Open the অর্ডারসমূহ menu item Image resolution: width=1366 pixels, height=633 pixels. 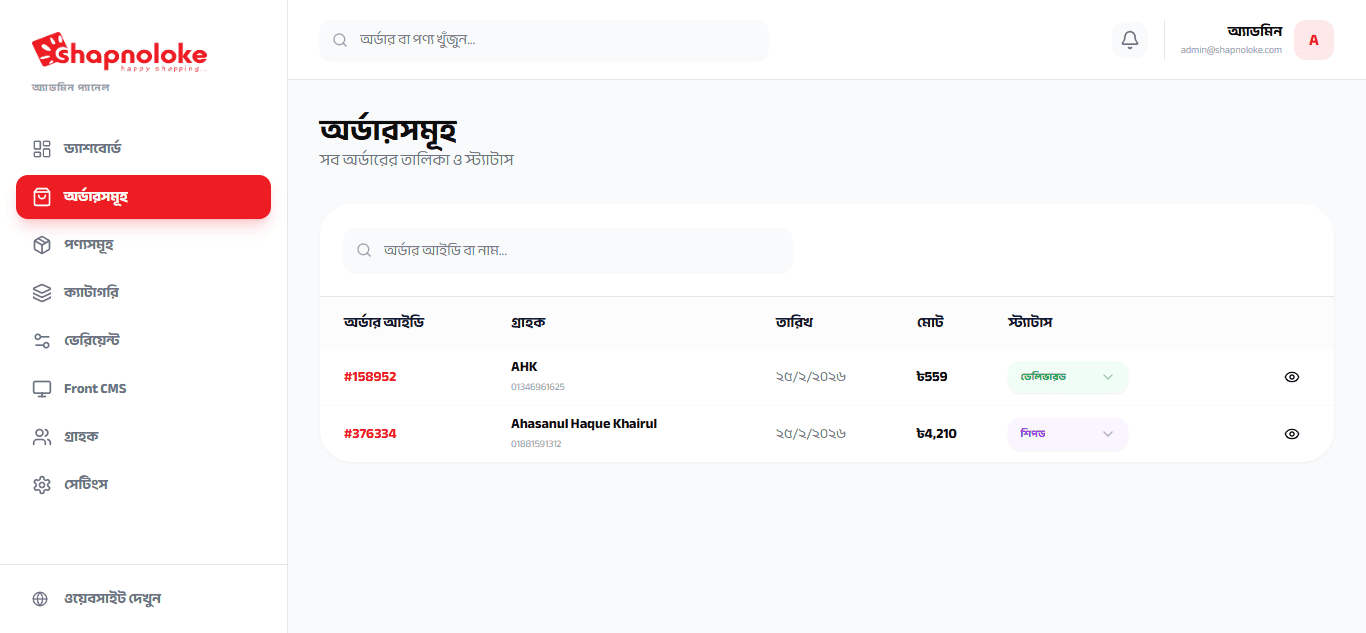[143, 197]
